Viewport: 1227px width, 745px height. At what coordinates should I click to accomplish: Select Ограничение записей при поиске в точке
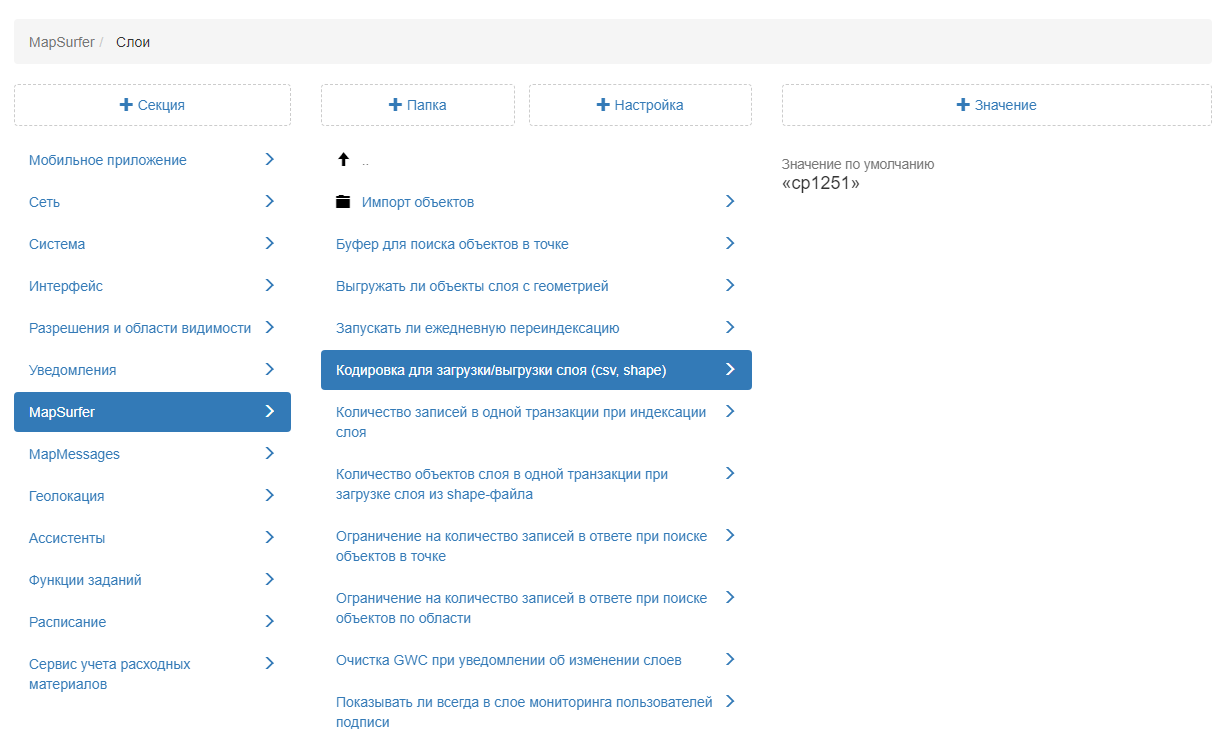pyautogui.click(x=536, y=546)
